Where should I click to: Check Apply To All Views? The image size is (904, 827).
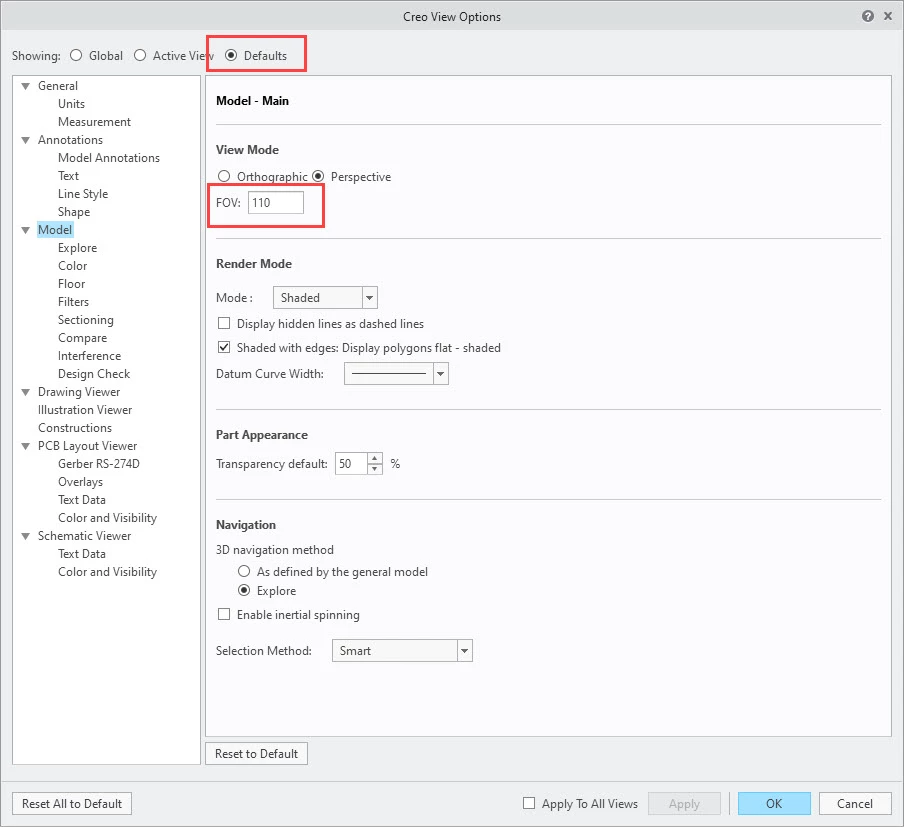[529, 803]
